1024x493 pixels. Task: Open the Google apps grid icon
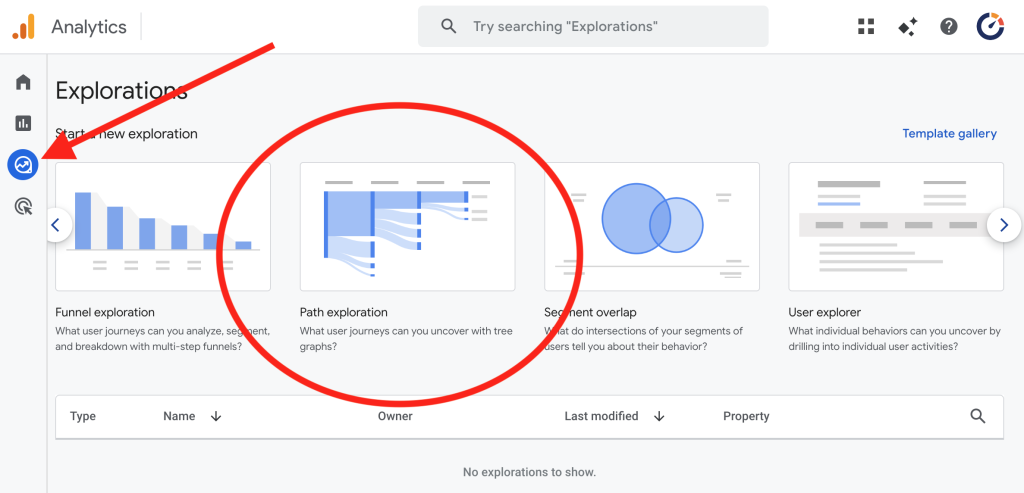pos(866,27)
